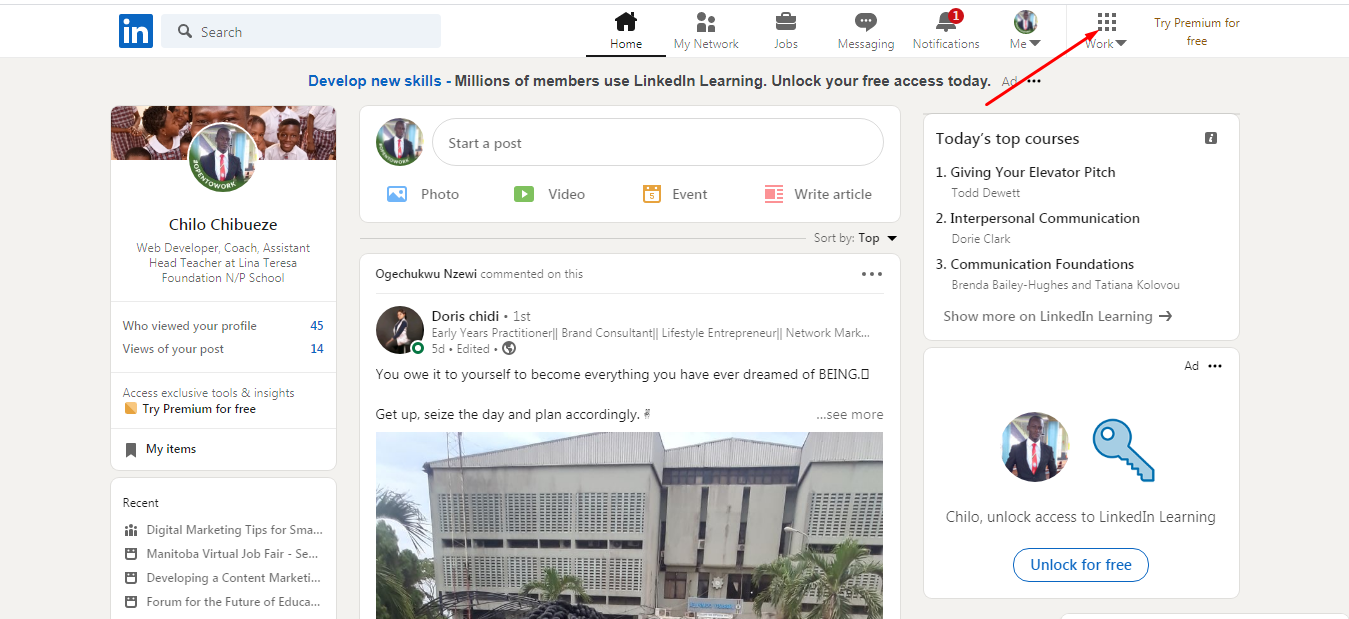This screenshot has width=1349, height=619.
Task: Click Doris chidi's profile picture
Action: (400, 330)
